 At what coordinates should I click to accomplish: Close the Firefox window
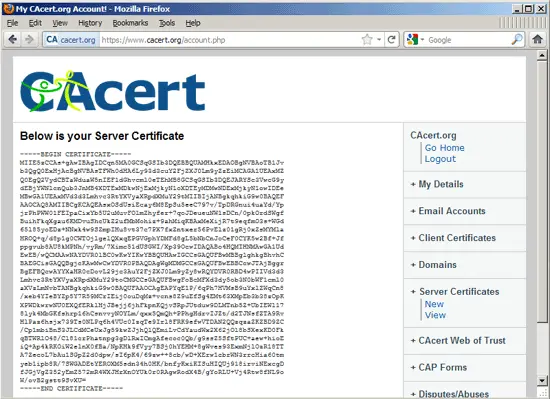click(541, 9)
